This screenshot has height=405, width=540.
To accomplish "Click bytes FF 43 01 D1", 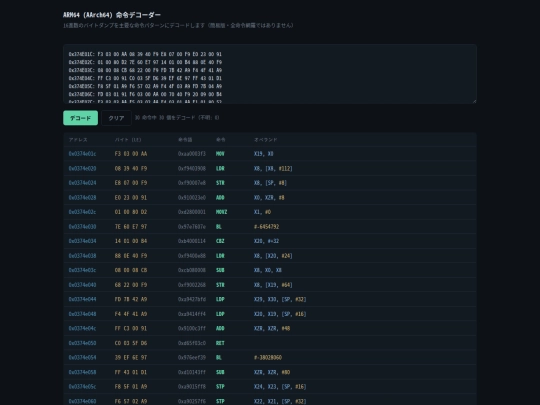I will click(131, 372).
